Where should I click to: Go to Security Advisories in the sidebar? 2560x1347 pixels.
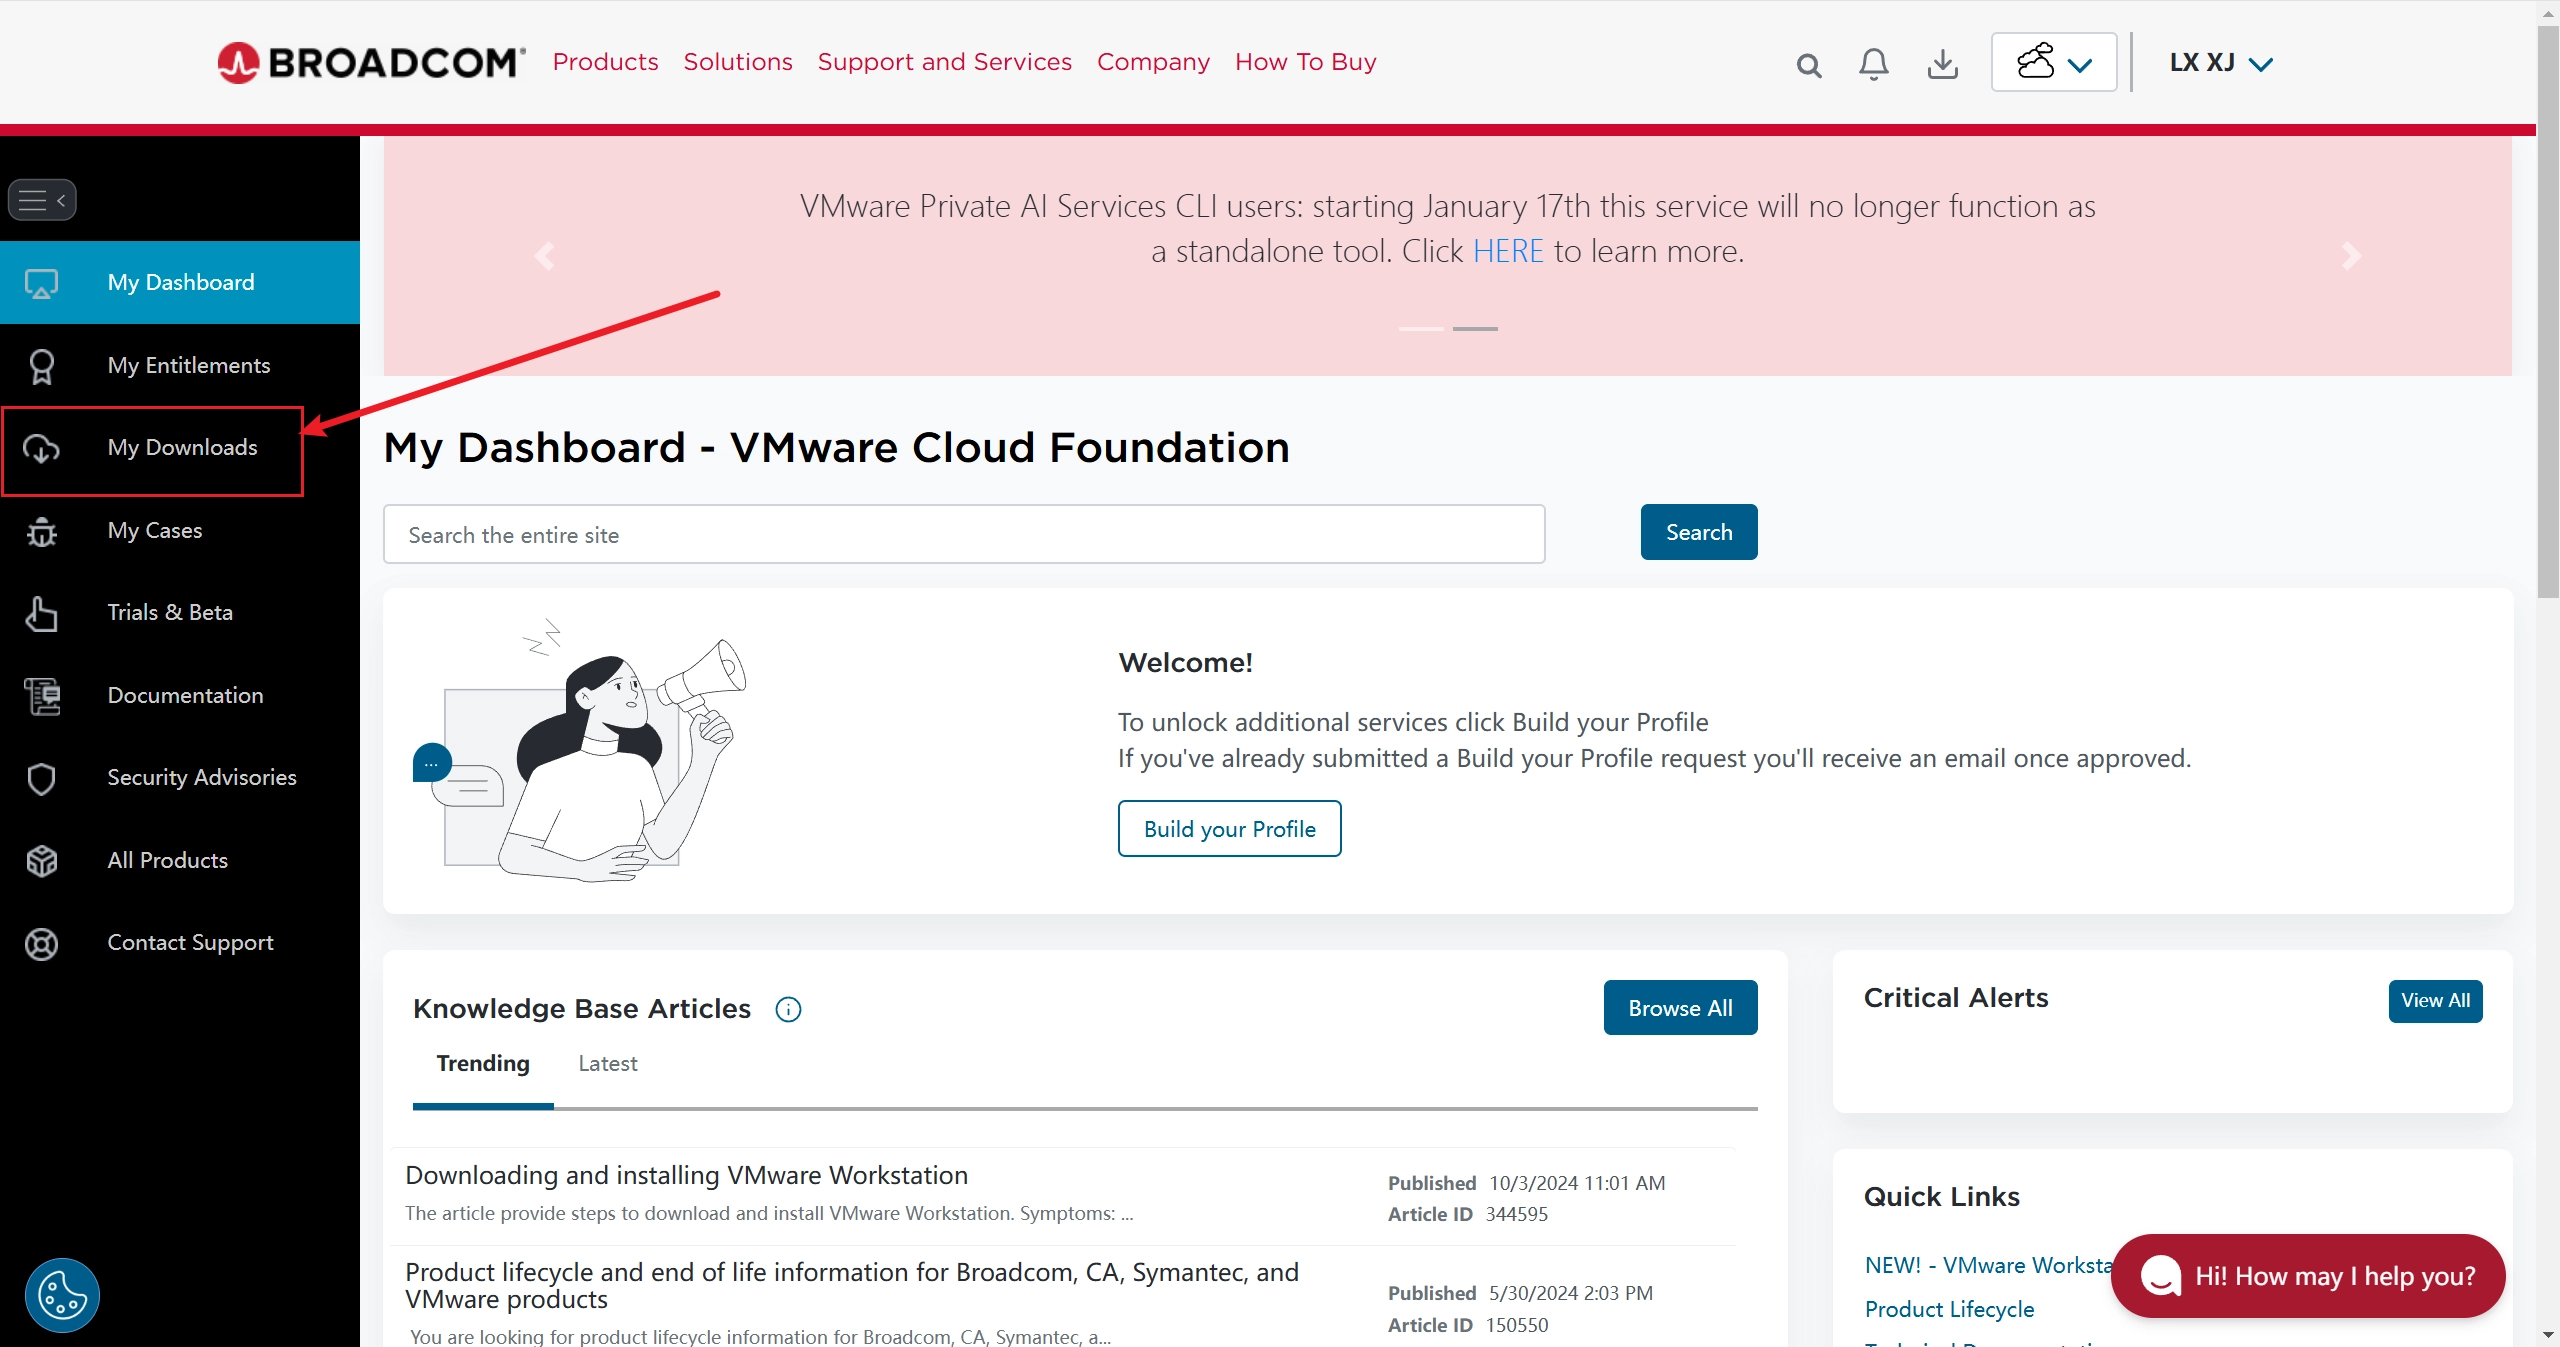(x=201, y=777)
